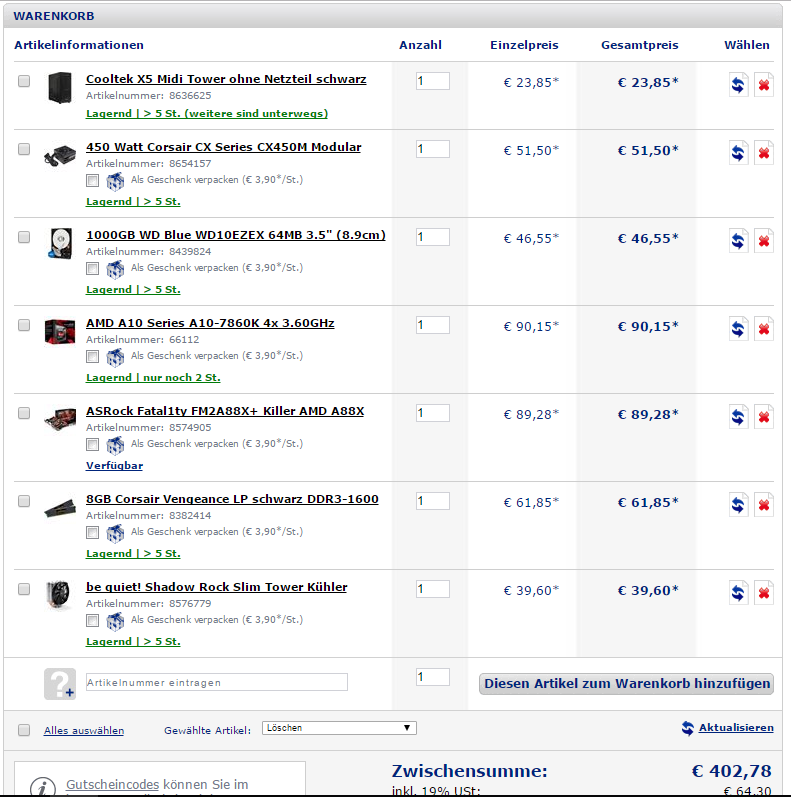This screenshot has height=797, width=791.
Task: Select the 1000GB WD Blue item checkbox
Action: pyautogui.click(x=24, y=237)
